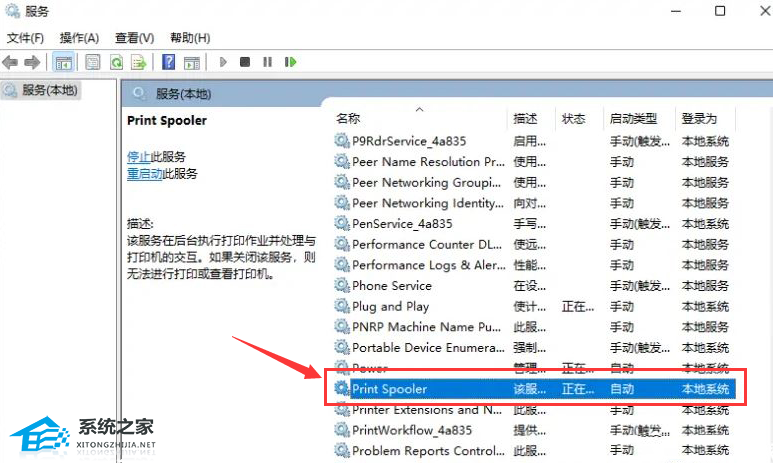The width and height of the screenshot is (773, 463).
Task: Select the Peer Networking Identity... service
Action: pyautogui.click(x=428, y=203)
